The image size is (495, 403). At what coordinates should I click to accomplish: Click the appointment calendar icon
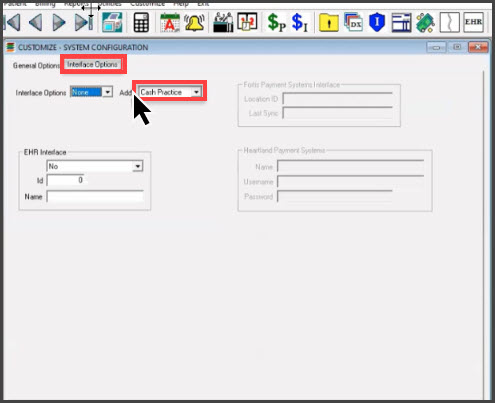click(x=170, y=23)
